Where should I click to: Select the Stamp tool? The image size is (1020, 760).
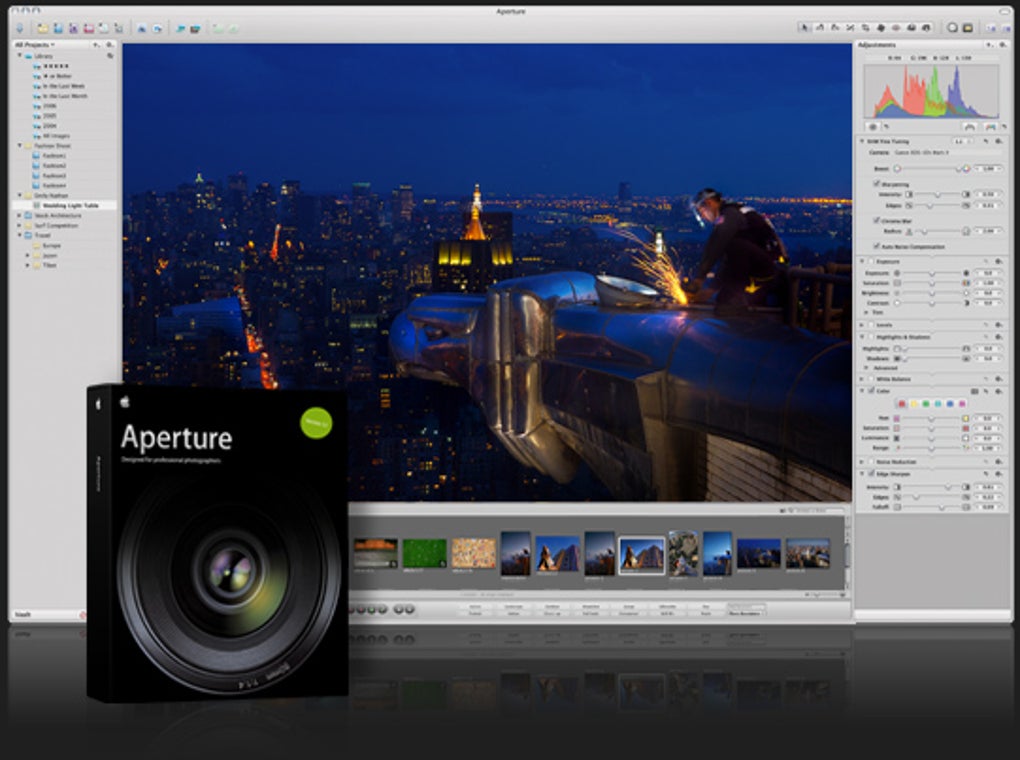click(x=926, y=27)
